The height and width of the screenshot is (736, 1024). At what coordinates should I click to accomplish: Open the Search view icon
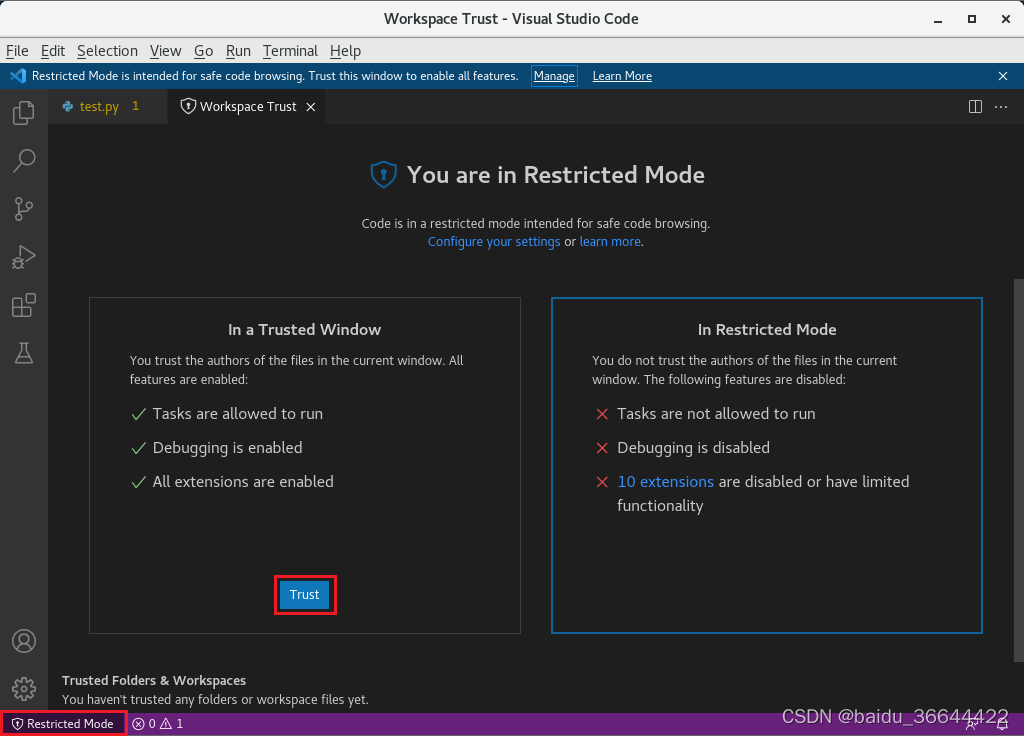[24, 161]
